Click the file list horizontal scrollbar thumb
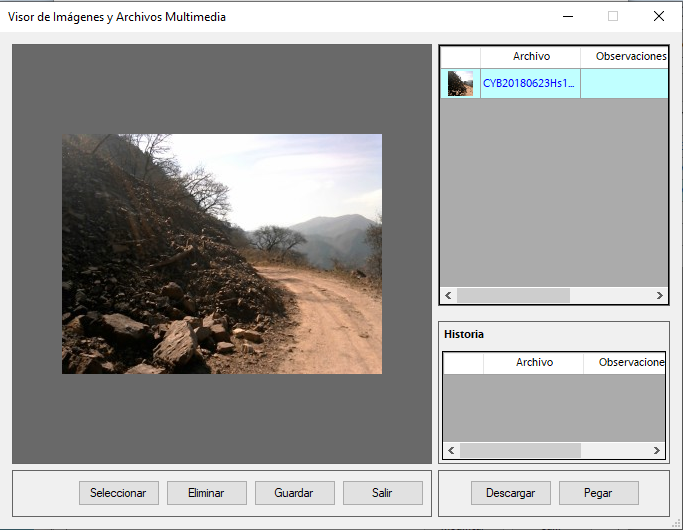This screenshot has height=530, width=683. [x=513, y=296]
